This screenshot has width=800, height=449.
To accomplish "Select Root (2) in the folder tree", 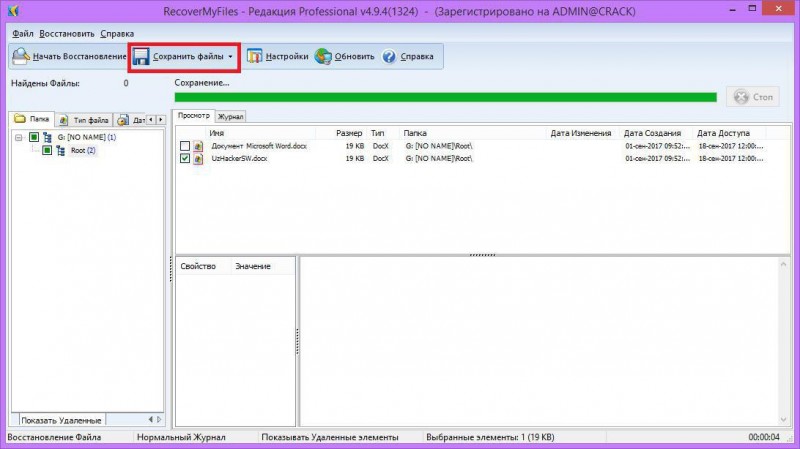I will pos(83,150).
